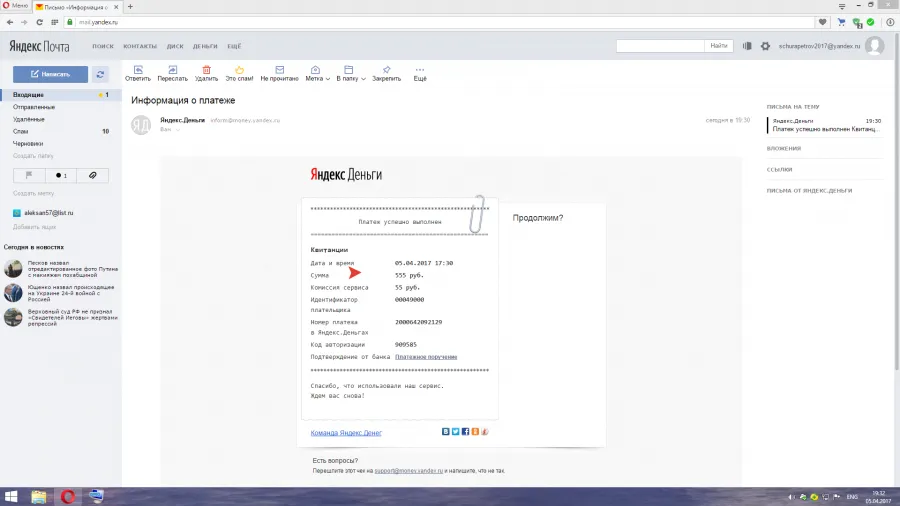The width and height of the screenshot is (900, 506).
Task: Click the user account avatar
Action: coord(875,46)
